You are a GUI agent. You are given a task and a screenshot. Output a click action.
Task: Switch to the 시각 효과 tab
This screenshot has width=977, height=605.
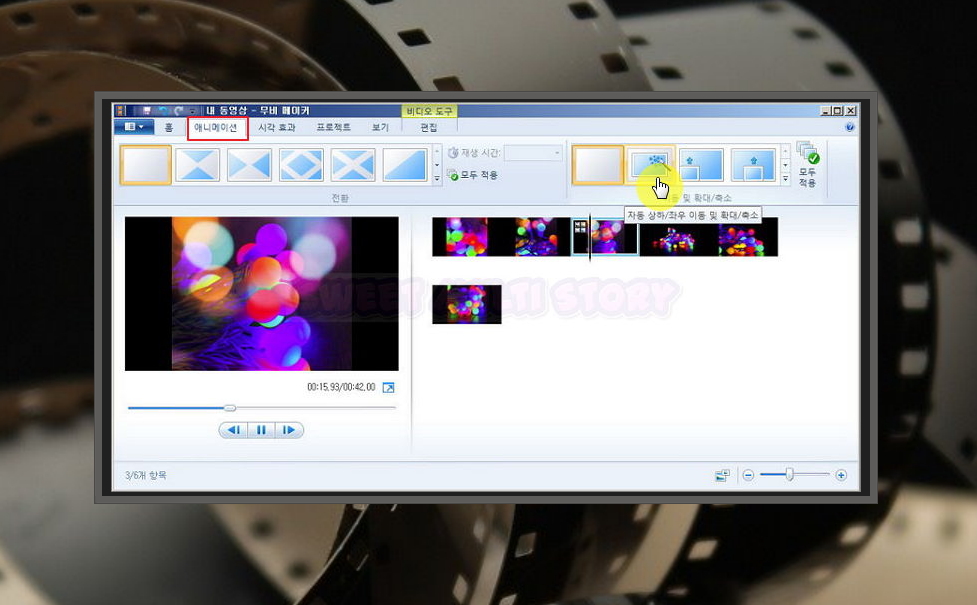[x=277, y=127]
